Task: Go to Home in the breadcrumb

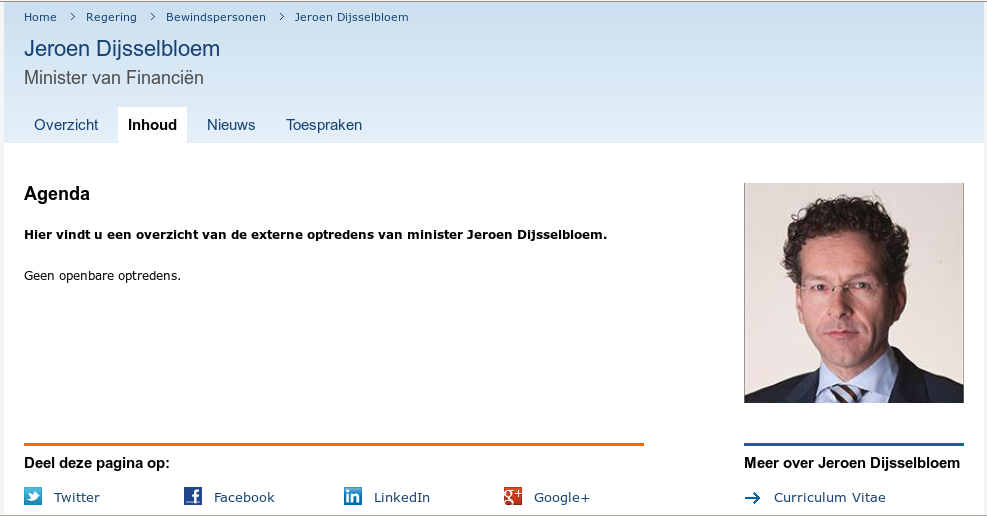Action: tap(40, 17)
